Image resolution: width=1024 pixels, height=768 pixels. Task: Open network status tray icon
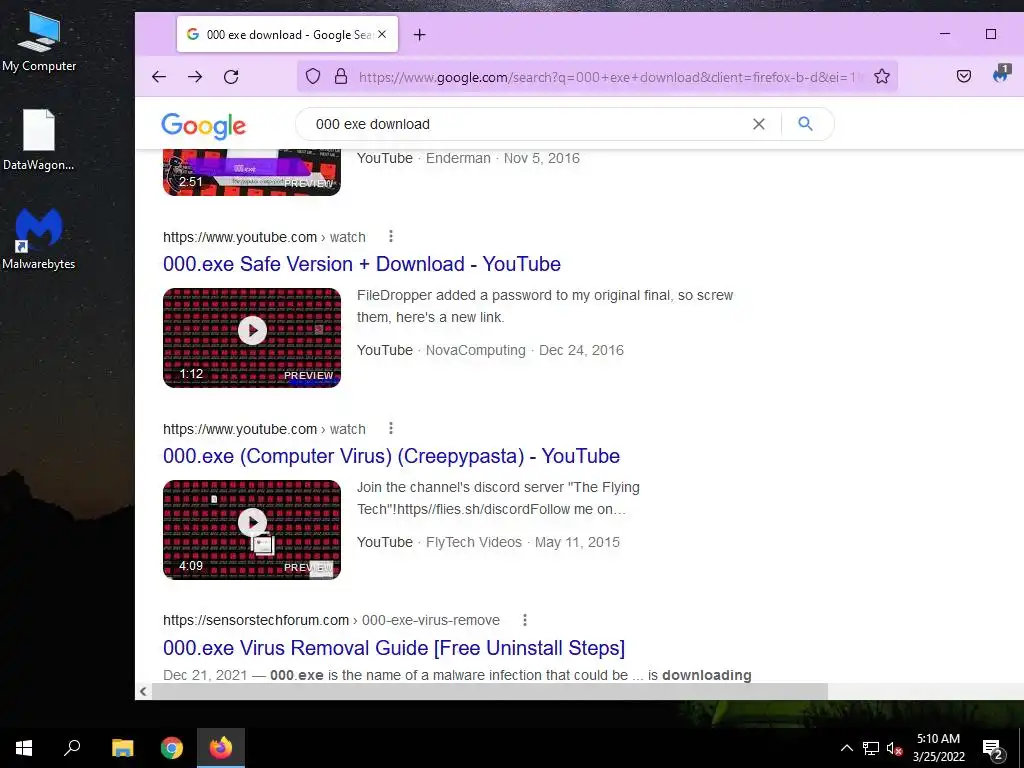pos(871,748)
